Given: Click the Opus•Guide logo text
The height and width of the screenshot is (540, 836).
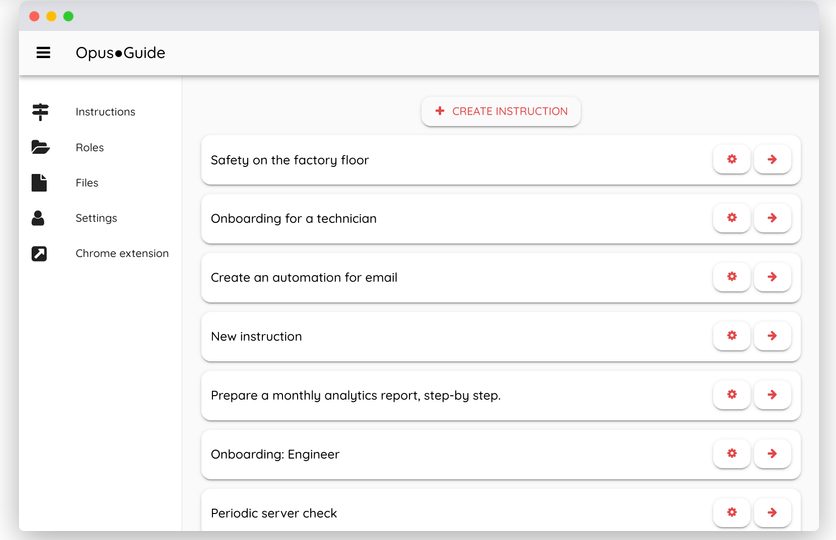Looking at the screenshot, I should click(120, 53).
